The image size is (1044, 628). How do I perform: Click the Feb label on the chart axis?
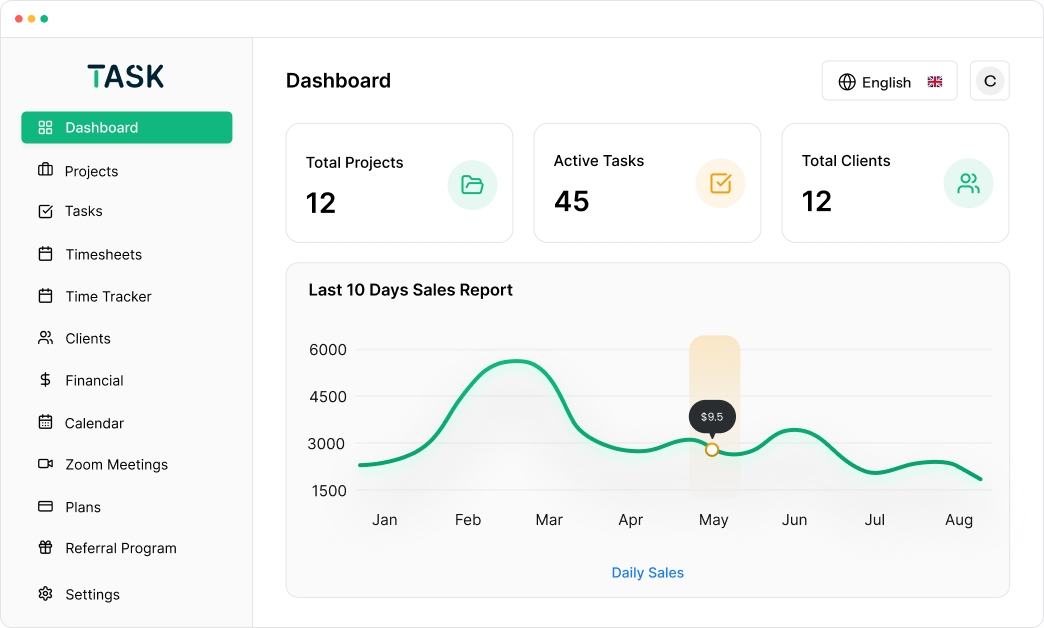tap(467, 519)
